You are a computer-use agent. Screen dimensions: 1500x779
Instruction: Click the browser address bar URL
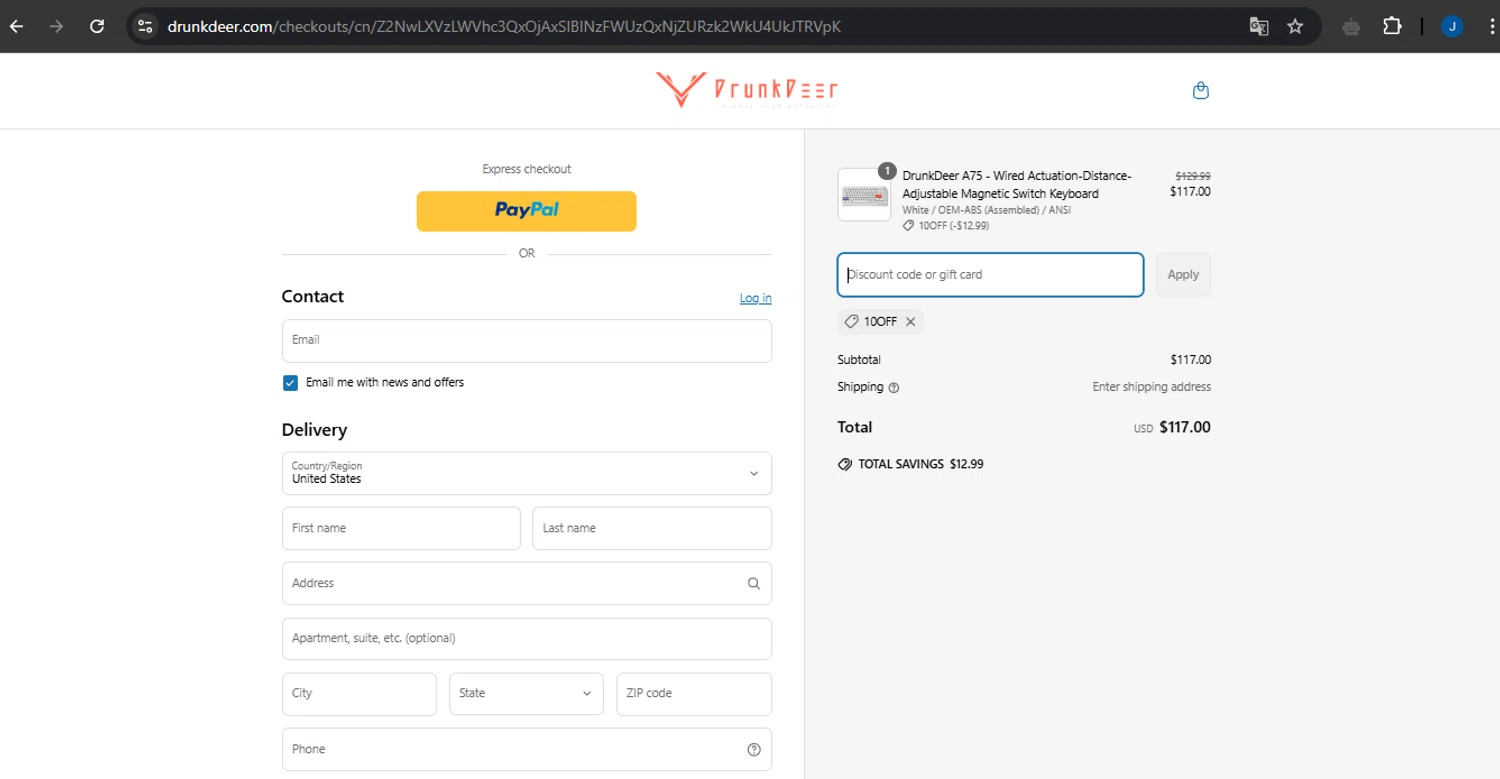point(504,27)
